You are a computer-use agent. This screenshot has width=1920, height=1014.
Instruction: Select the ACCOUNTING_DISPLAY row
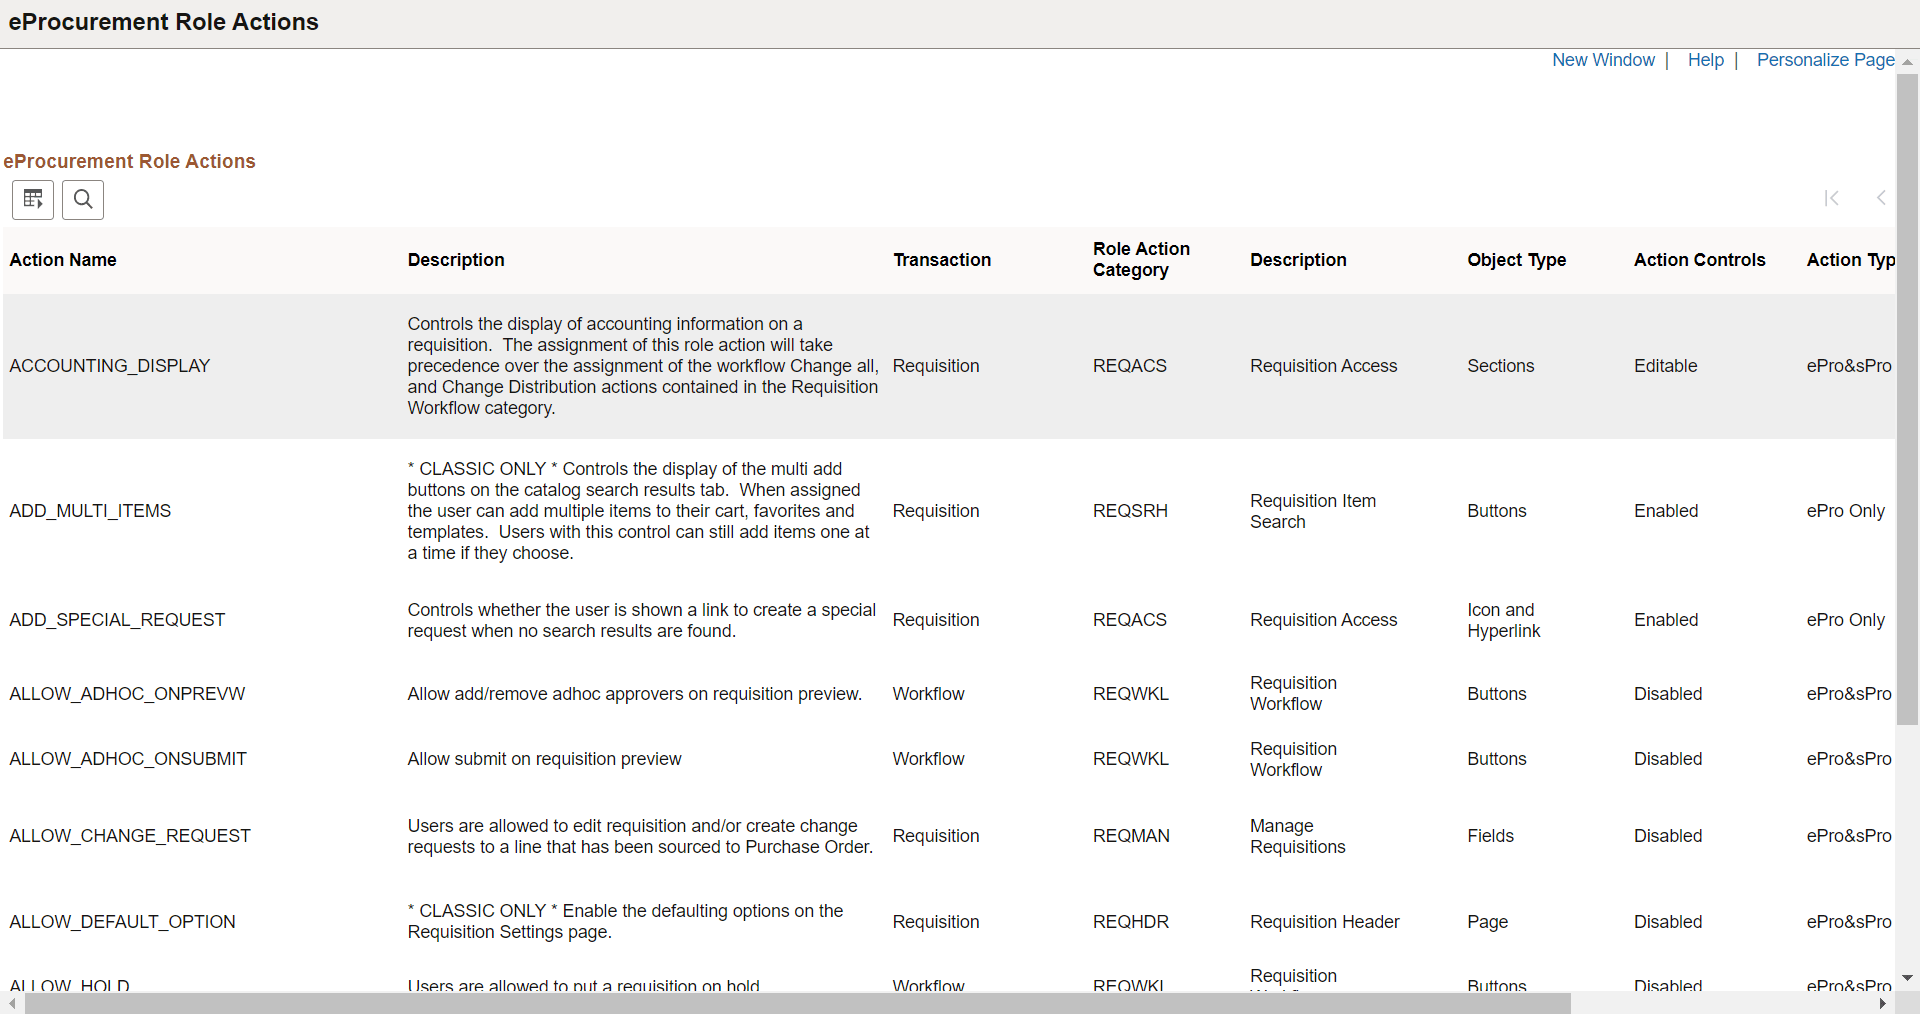coord(109,365)
